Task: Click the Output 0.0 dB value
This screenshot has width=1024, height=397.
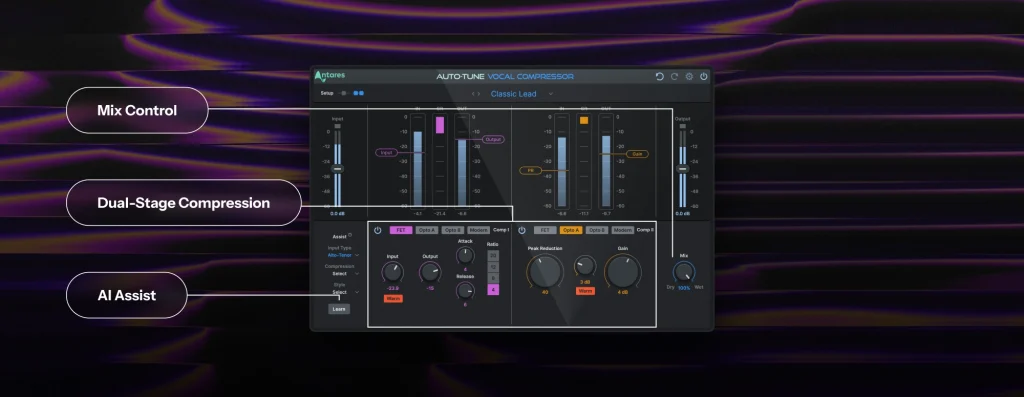Action: tap(682, 214)
